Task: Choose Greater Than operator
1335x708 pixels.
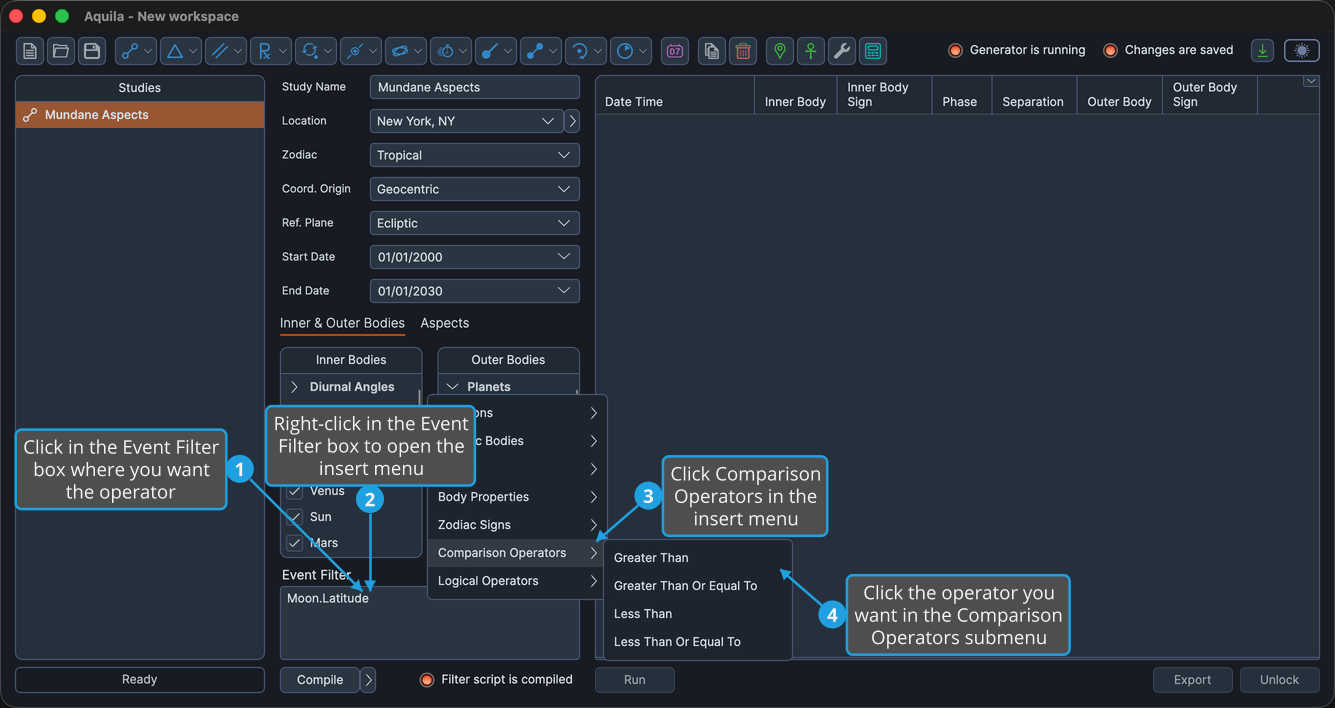Action: 697,558
